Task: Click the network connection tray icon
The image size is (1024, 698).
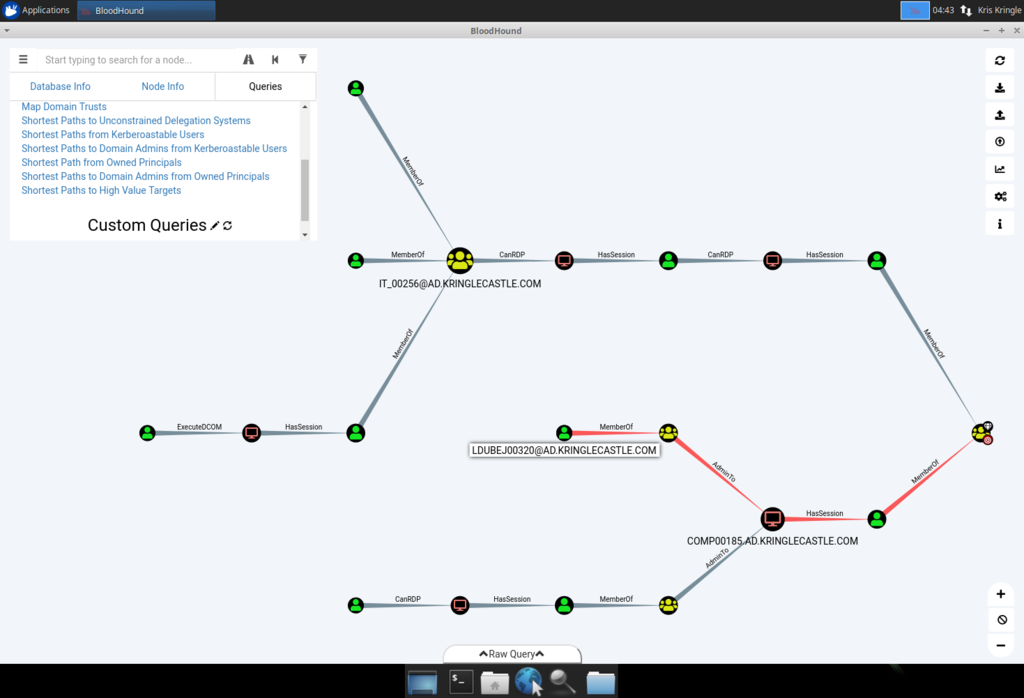Action: pos(966,10)
